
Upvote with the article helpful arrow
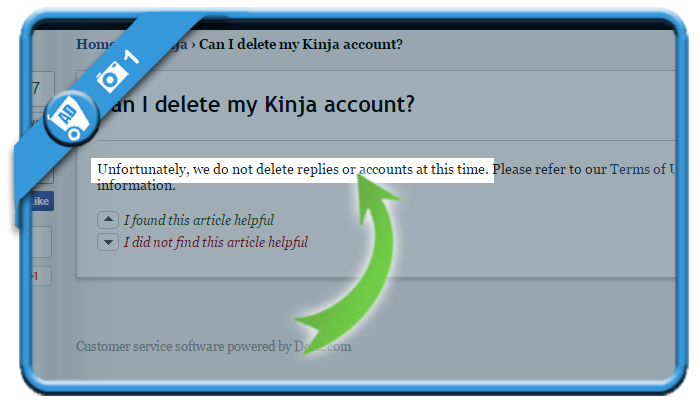pos(108,220)
